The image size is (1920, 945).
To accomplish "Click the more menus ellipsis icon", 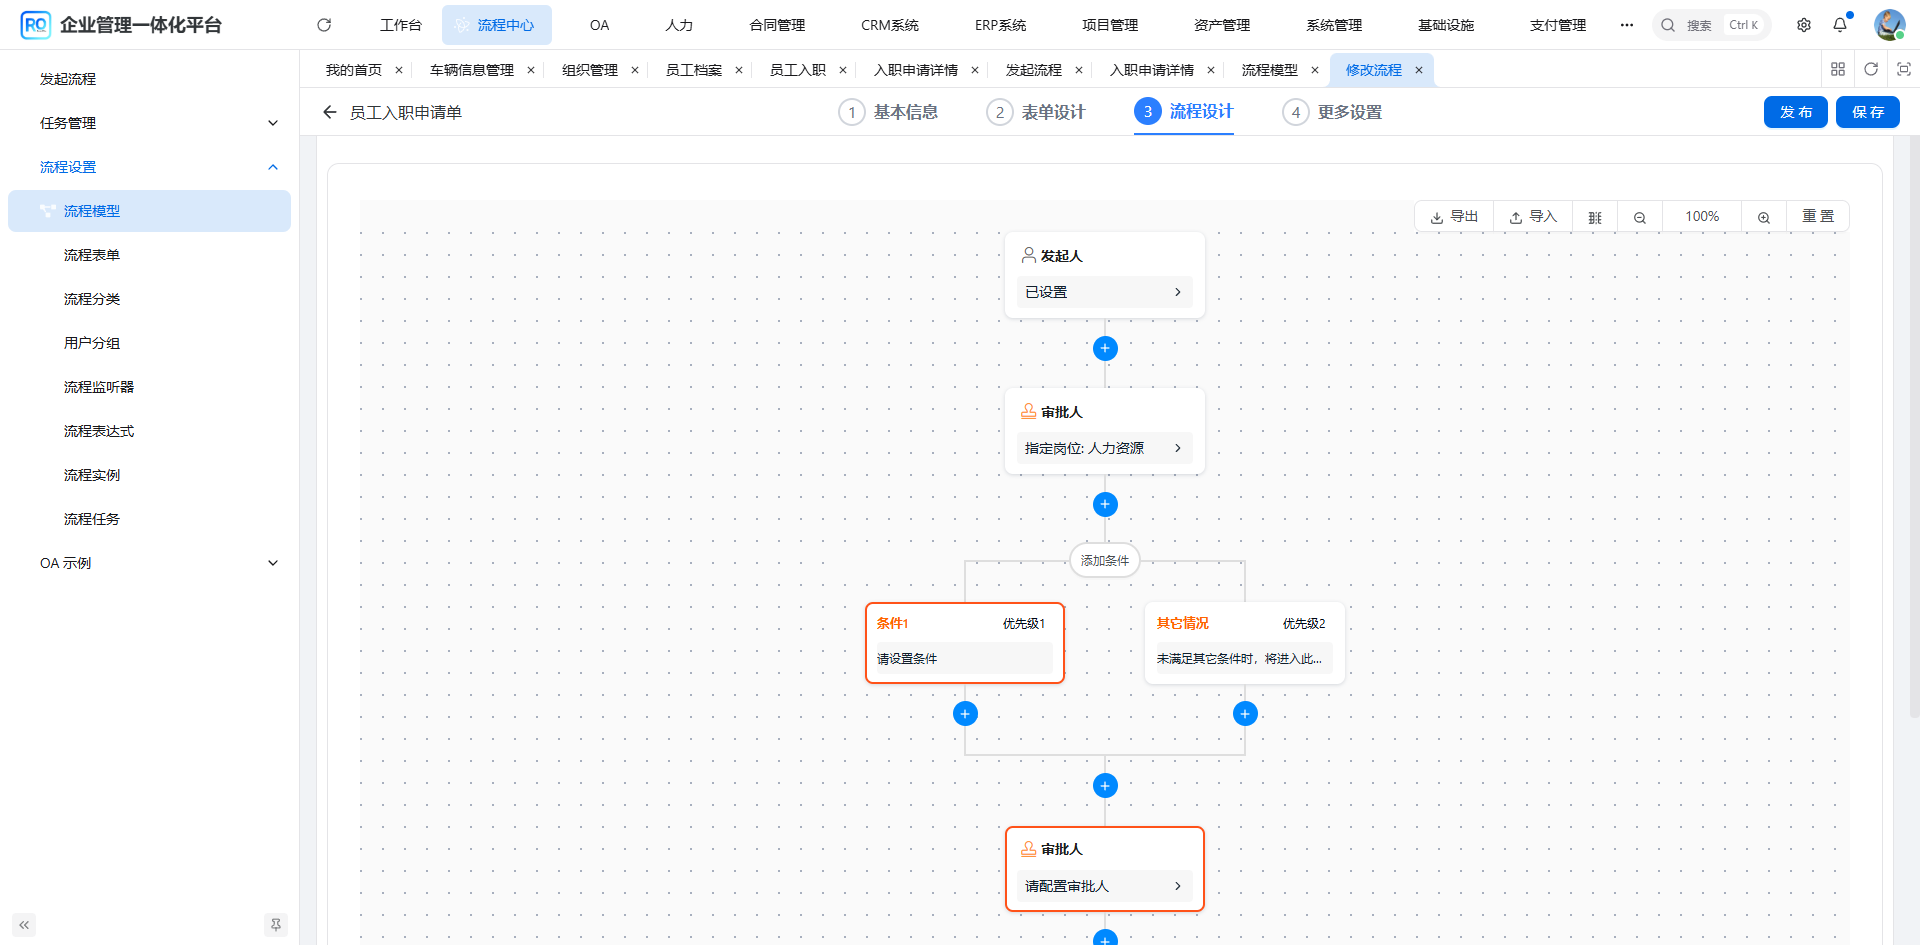I will point(1627,25).
